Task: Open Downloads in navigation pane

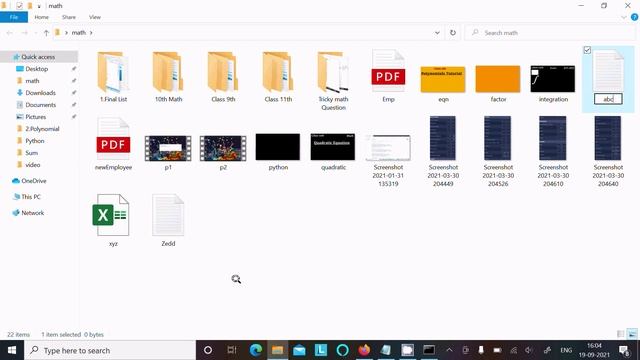Action: pyautogui.click(x=40, y=93)
